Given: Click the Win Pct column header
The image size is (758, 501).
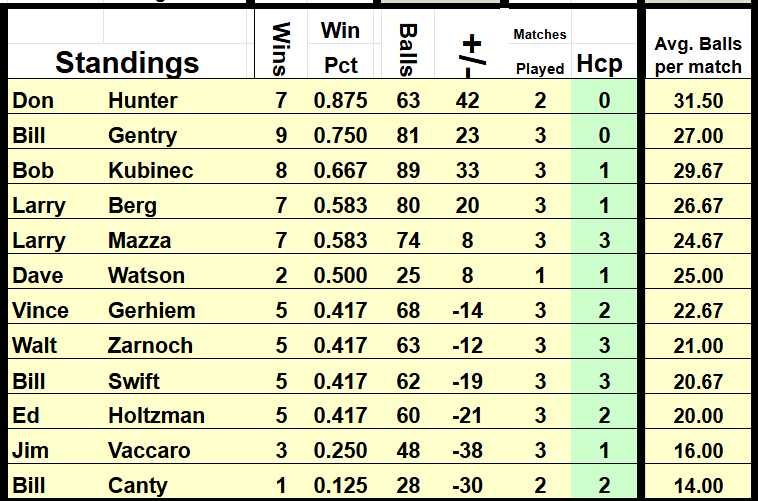Looking at the screenshot, I should (340, 47).
